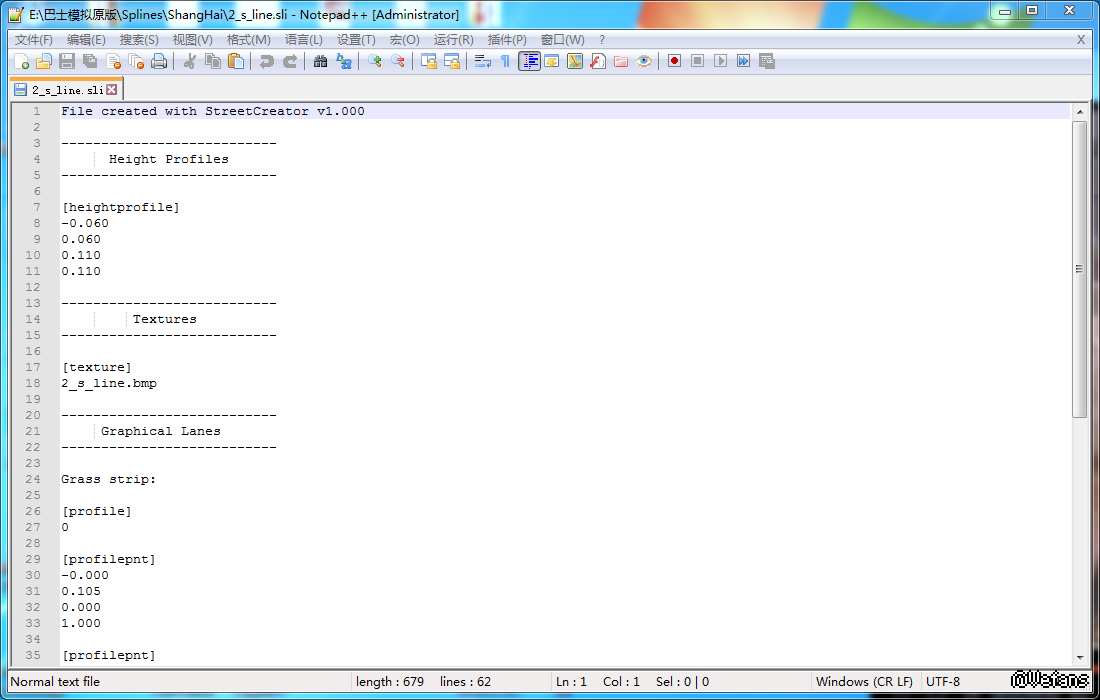Toggle the indent guide toolbar button
Screen dimensions: 1100x700
530,62
